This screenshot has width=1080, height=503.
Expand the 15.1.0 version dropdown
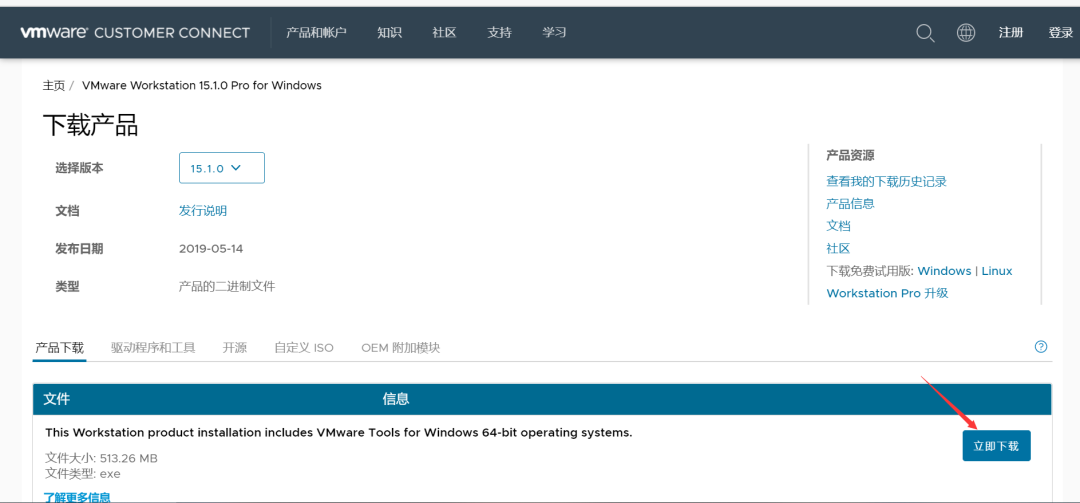pos(222,168)
